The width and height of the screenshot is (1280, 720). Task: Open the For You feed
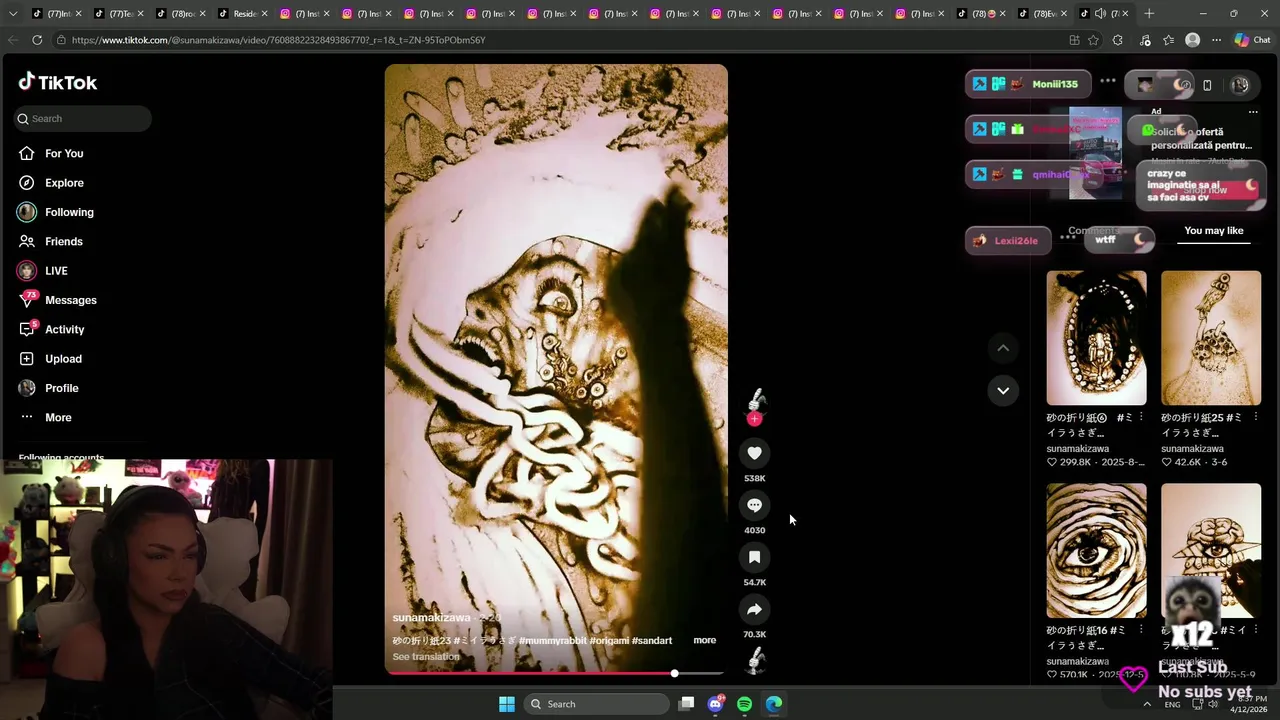[64, 153]
